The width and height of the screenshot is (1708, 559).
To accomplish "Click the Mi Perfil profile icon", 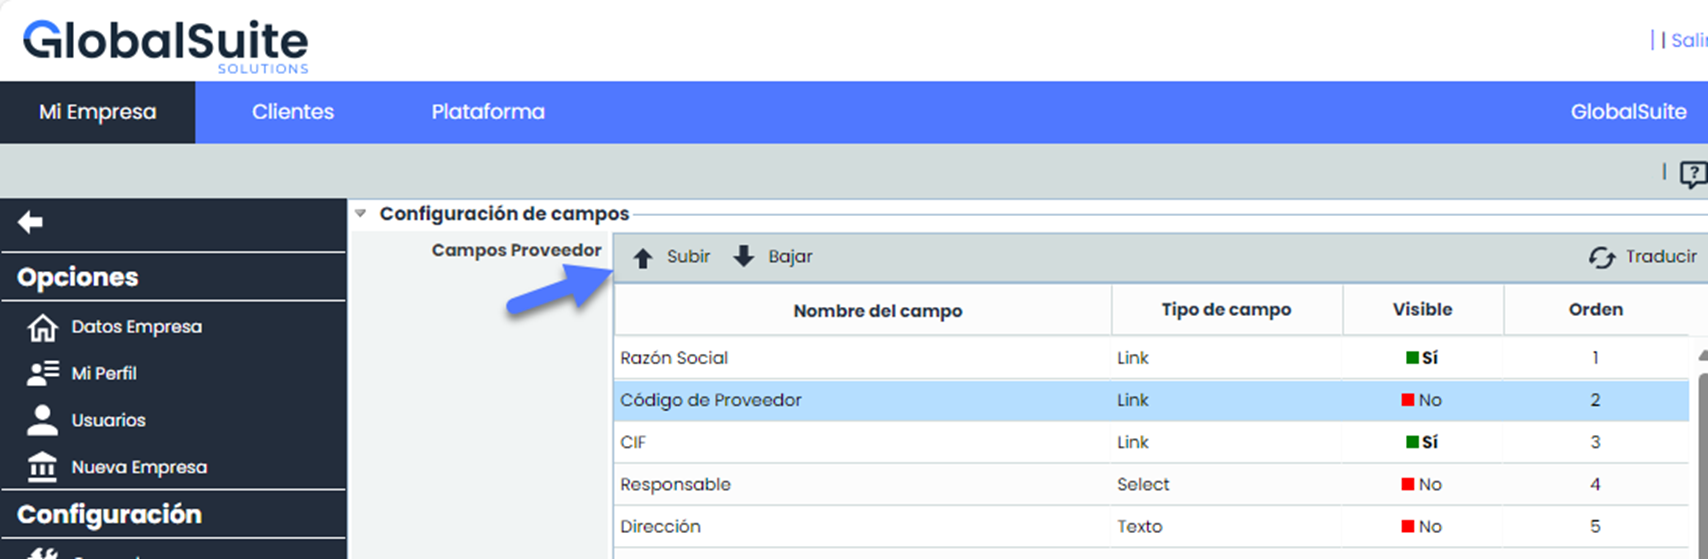I will [x=42, y=373].
